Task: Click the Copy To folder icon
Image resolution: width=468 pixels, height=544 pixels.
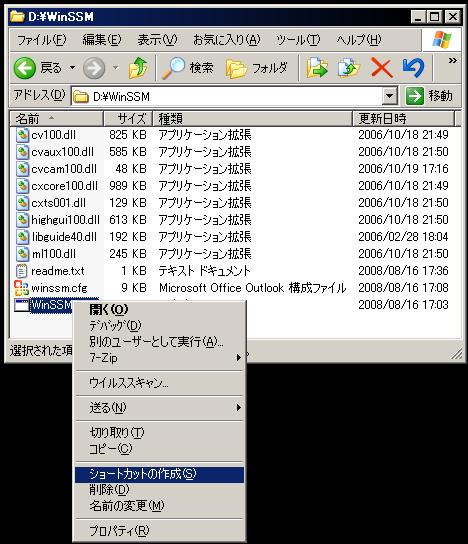Action: click(x=349, y=68)
